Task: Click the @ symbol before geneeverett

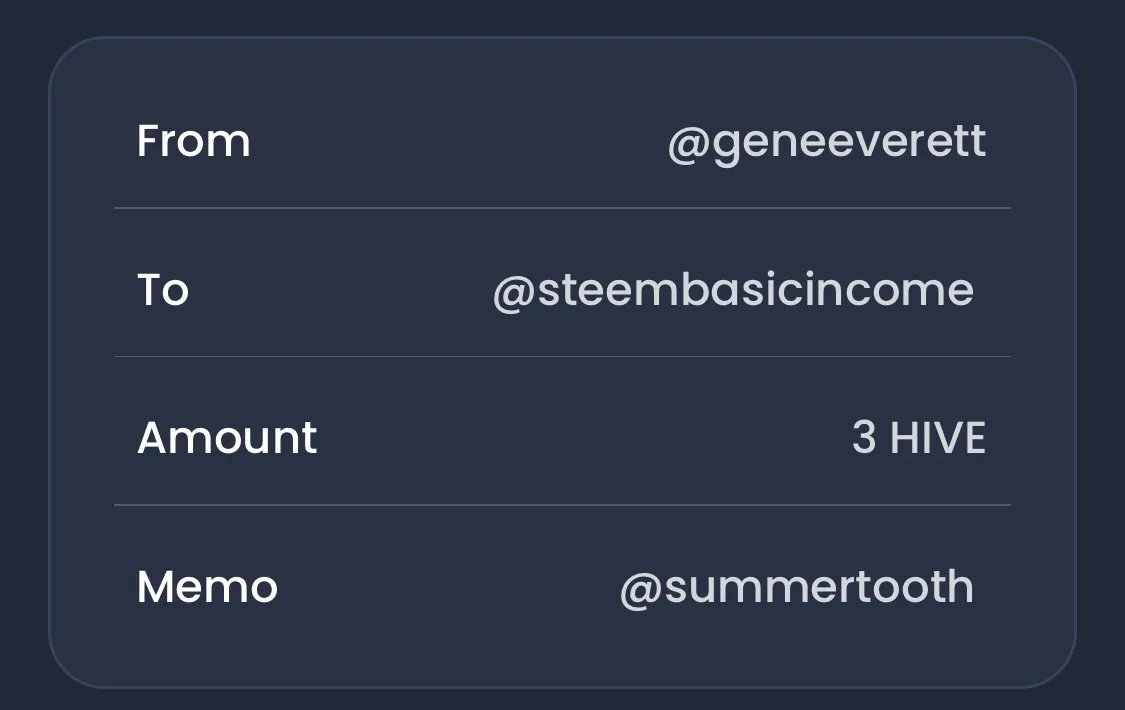Action: [689, 146]
